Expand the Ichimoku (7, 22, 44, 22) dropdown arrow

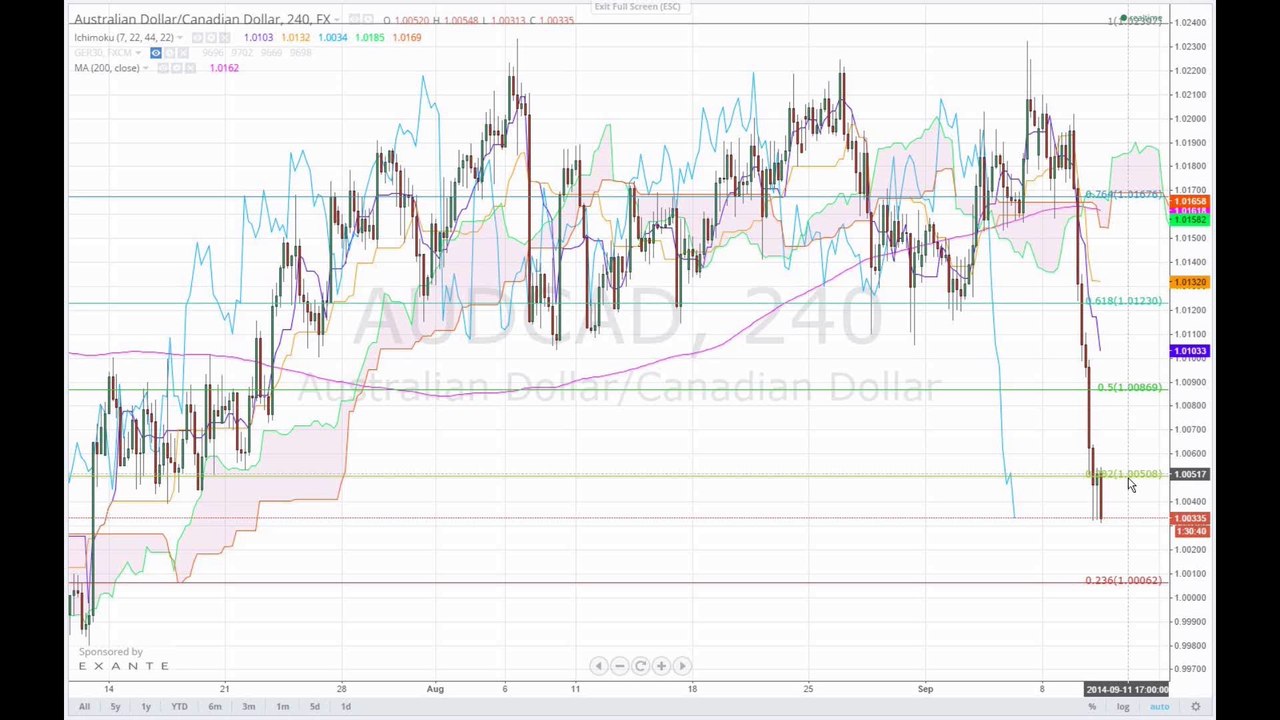pyautogui.click(x=180, y=38)
